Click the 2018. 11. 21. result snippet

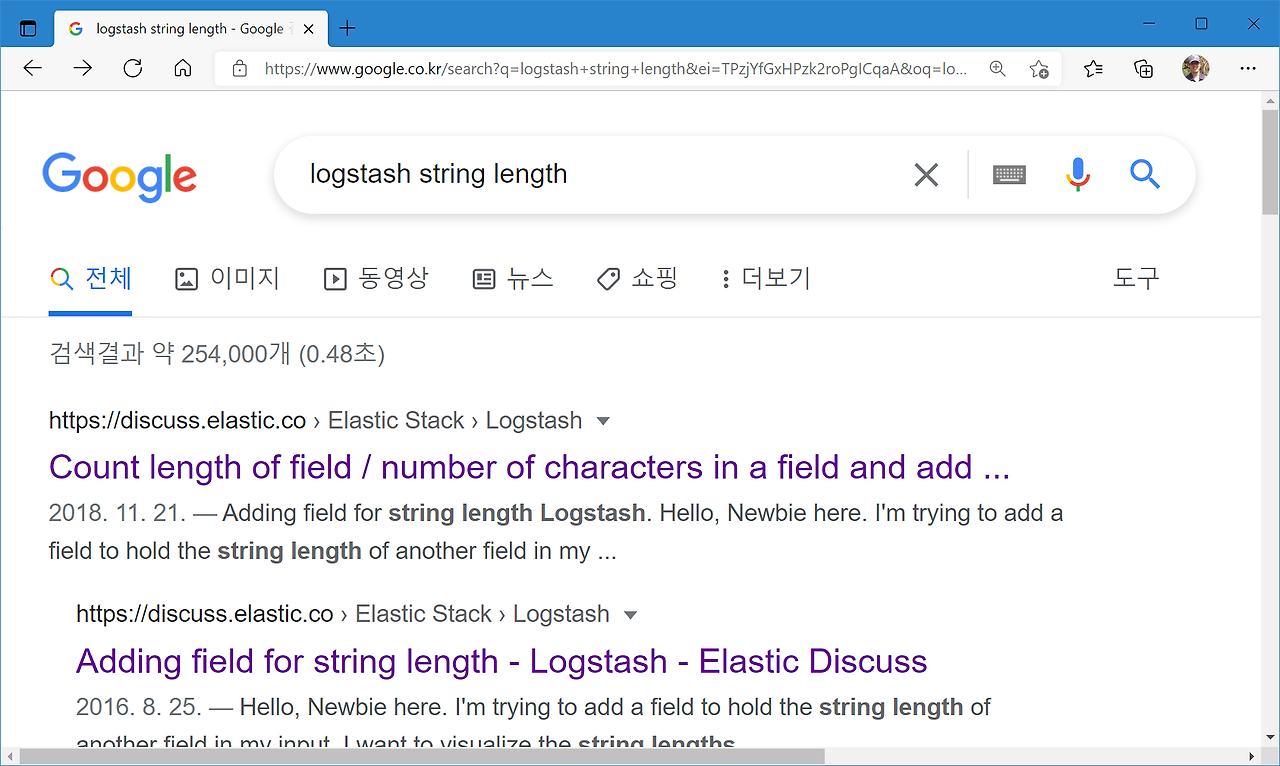click(556, 532)
